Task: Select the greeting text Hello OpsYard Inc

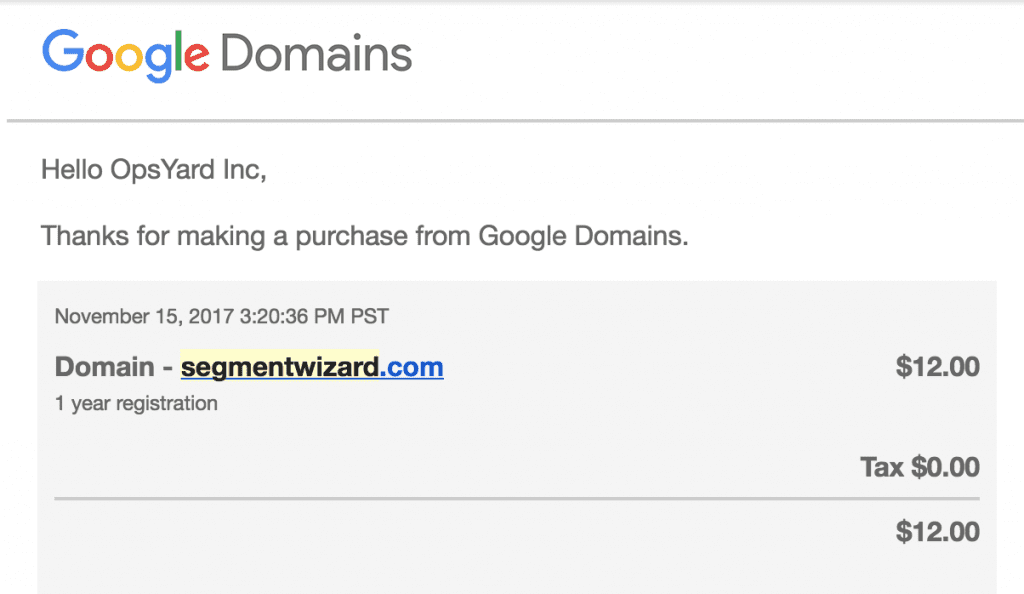Action: tap(153, 170)
